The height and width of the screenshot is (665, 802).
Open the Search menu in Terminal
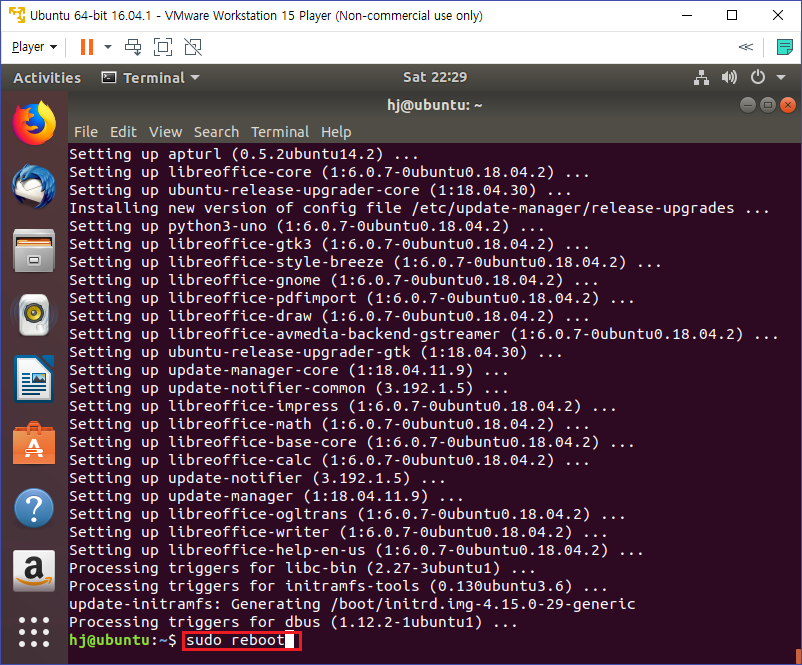216,132
